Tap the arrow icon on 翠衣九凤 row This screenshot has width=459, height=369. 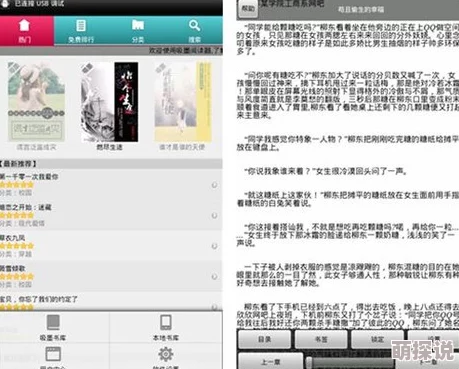pos(214,246)
